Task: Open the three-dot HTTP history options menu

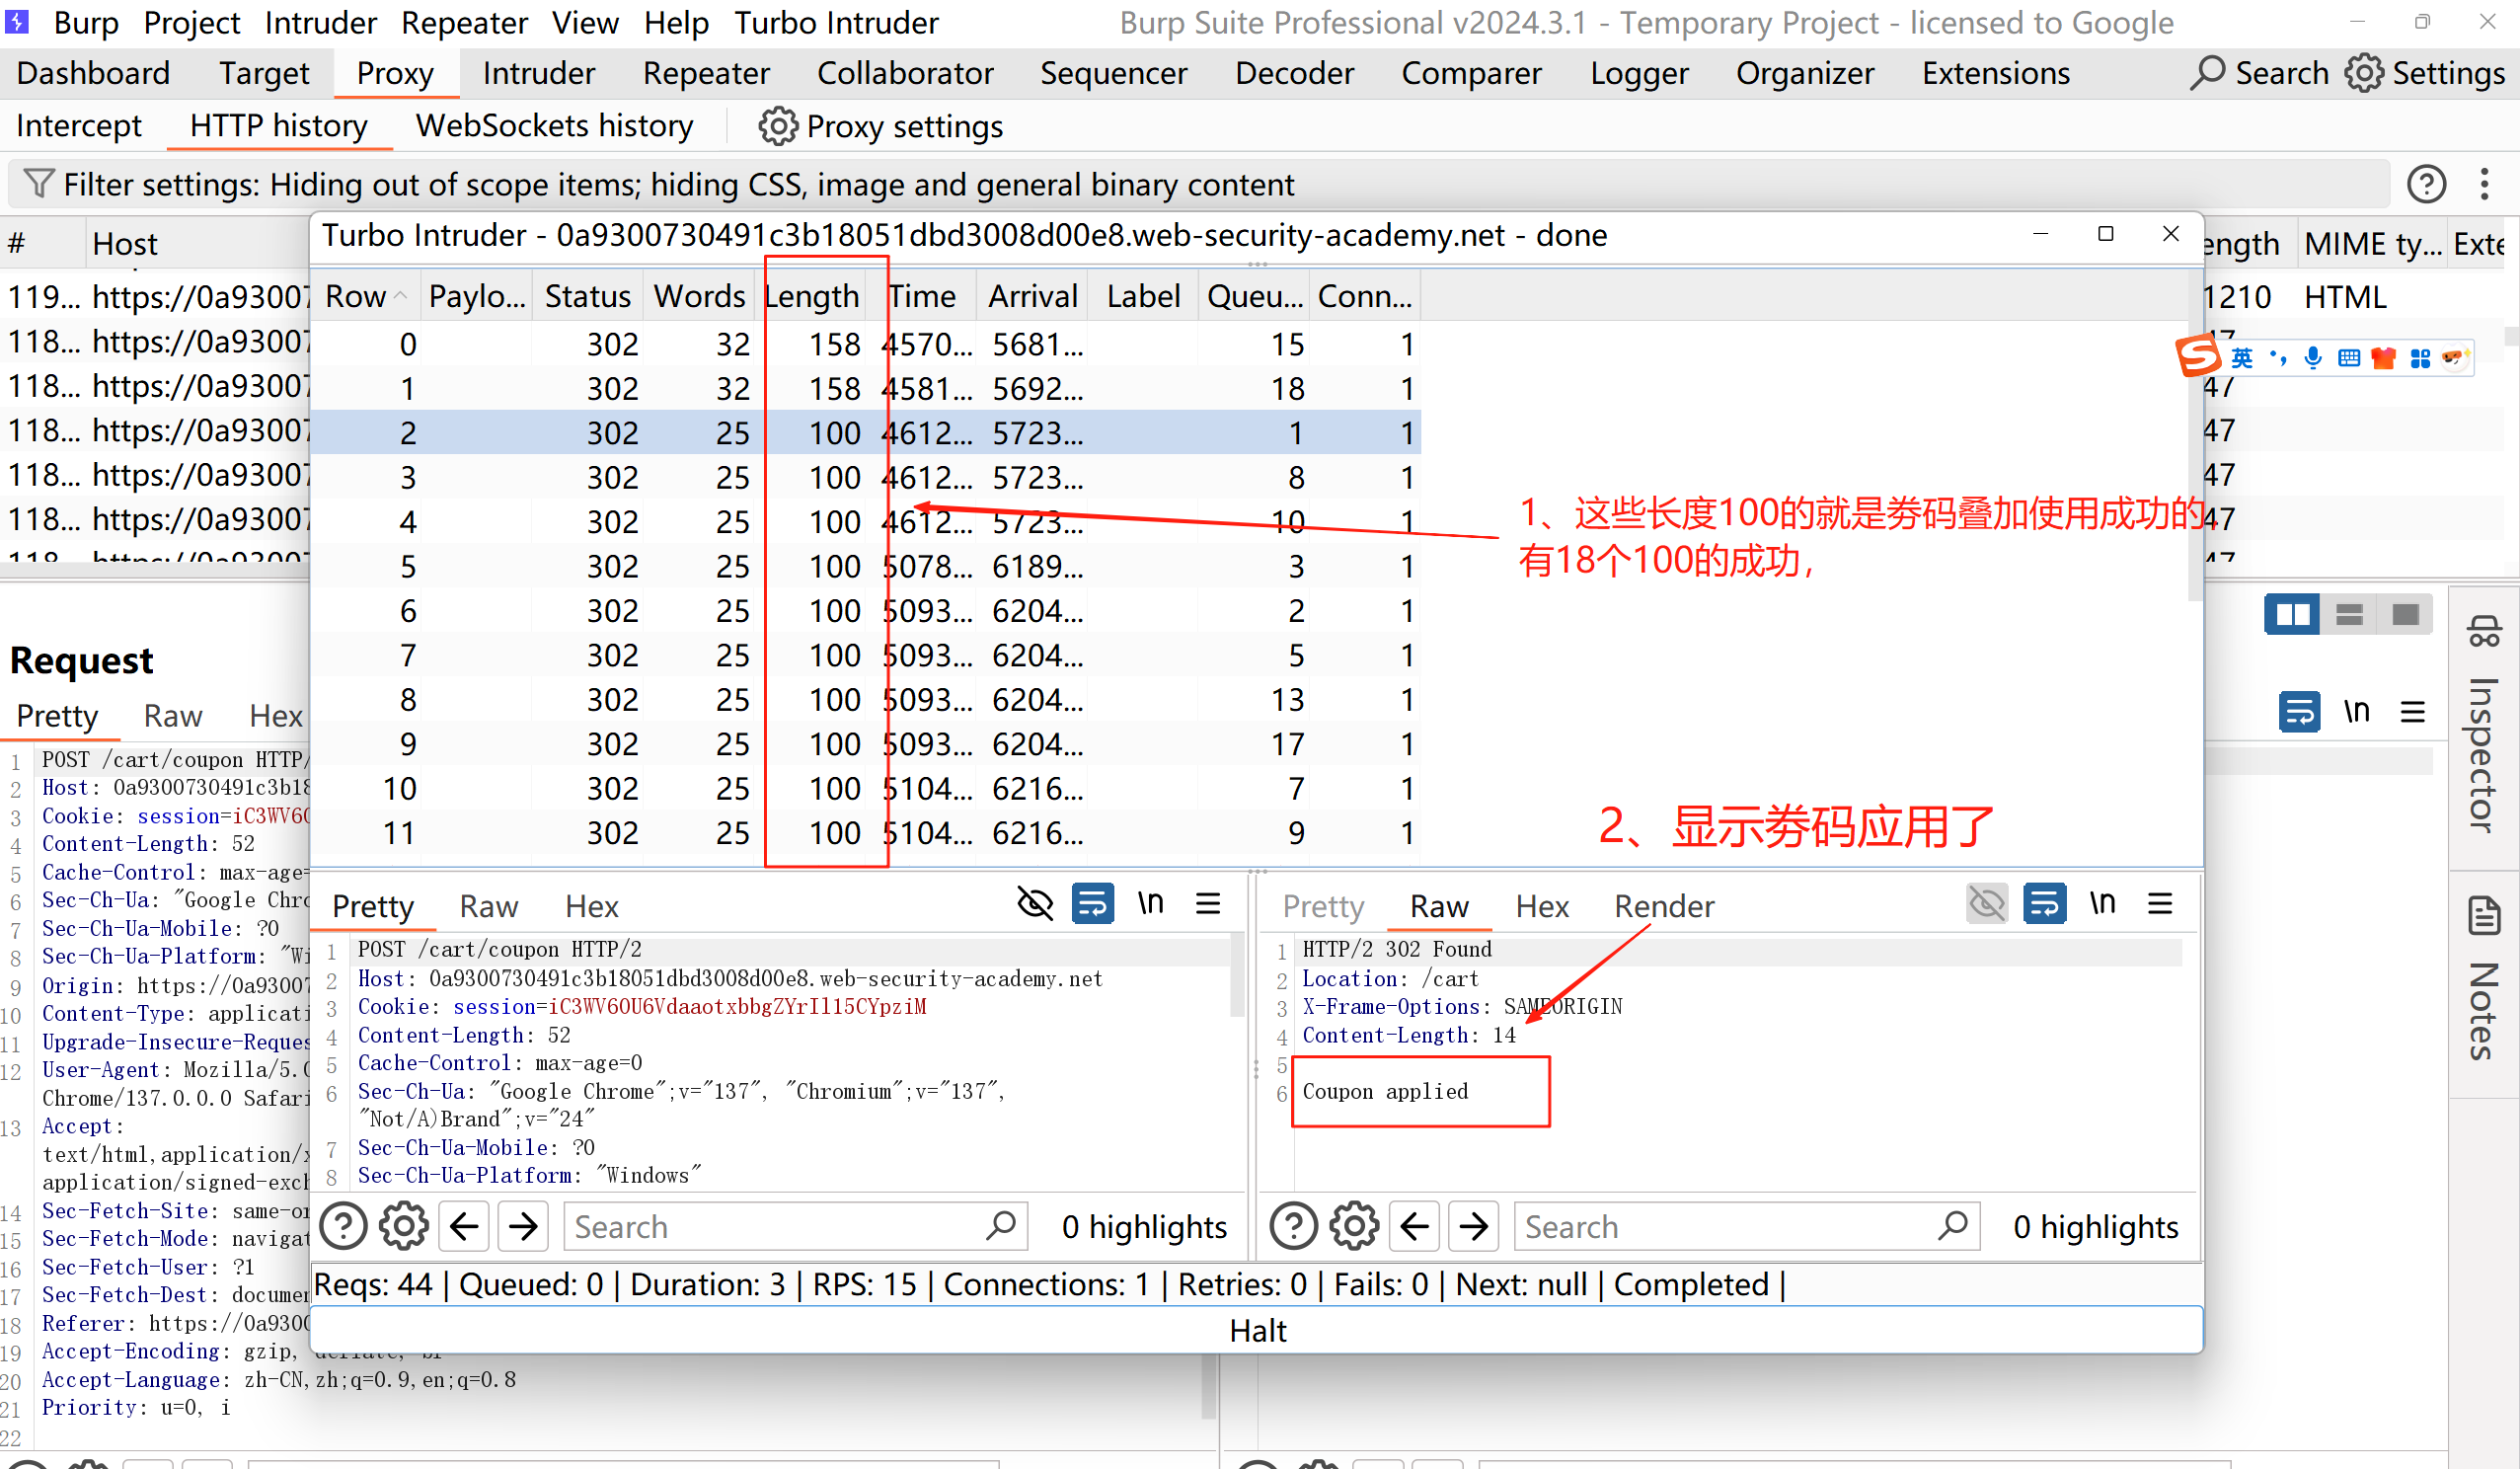Action: coord(2484,184)
